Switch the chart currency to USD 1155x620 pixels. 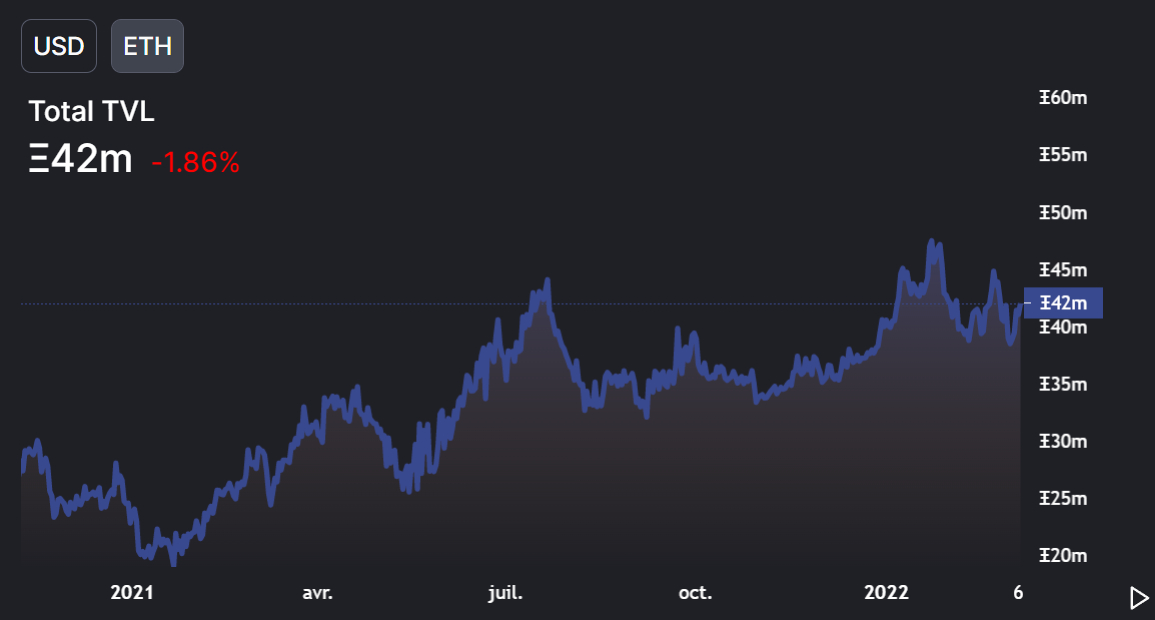tap(59, 46)
